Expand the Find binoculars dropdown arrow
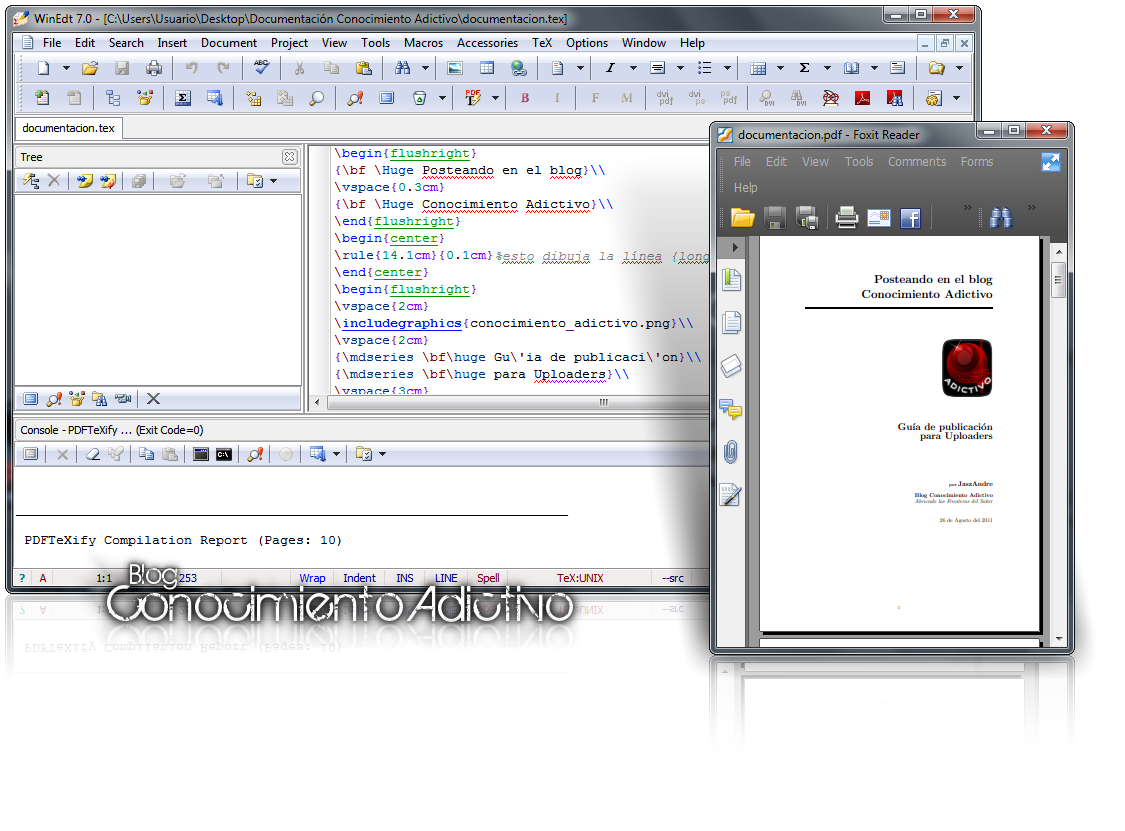The width and height of the screenshot is (1125, 831). (x=425, y=68)
